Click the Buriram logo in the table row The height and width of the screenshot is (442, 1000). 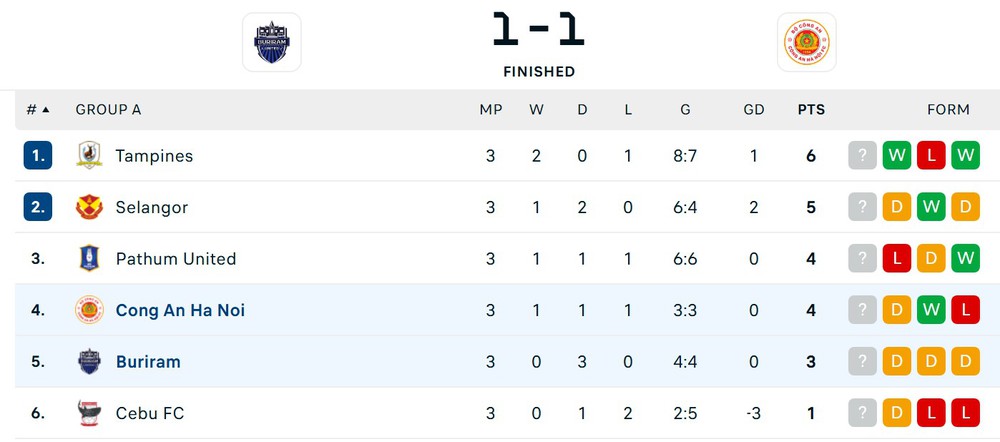(x=89, y=361)
